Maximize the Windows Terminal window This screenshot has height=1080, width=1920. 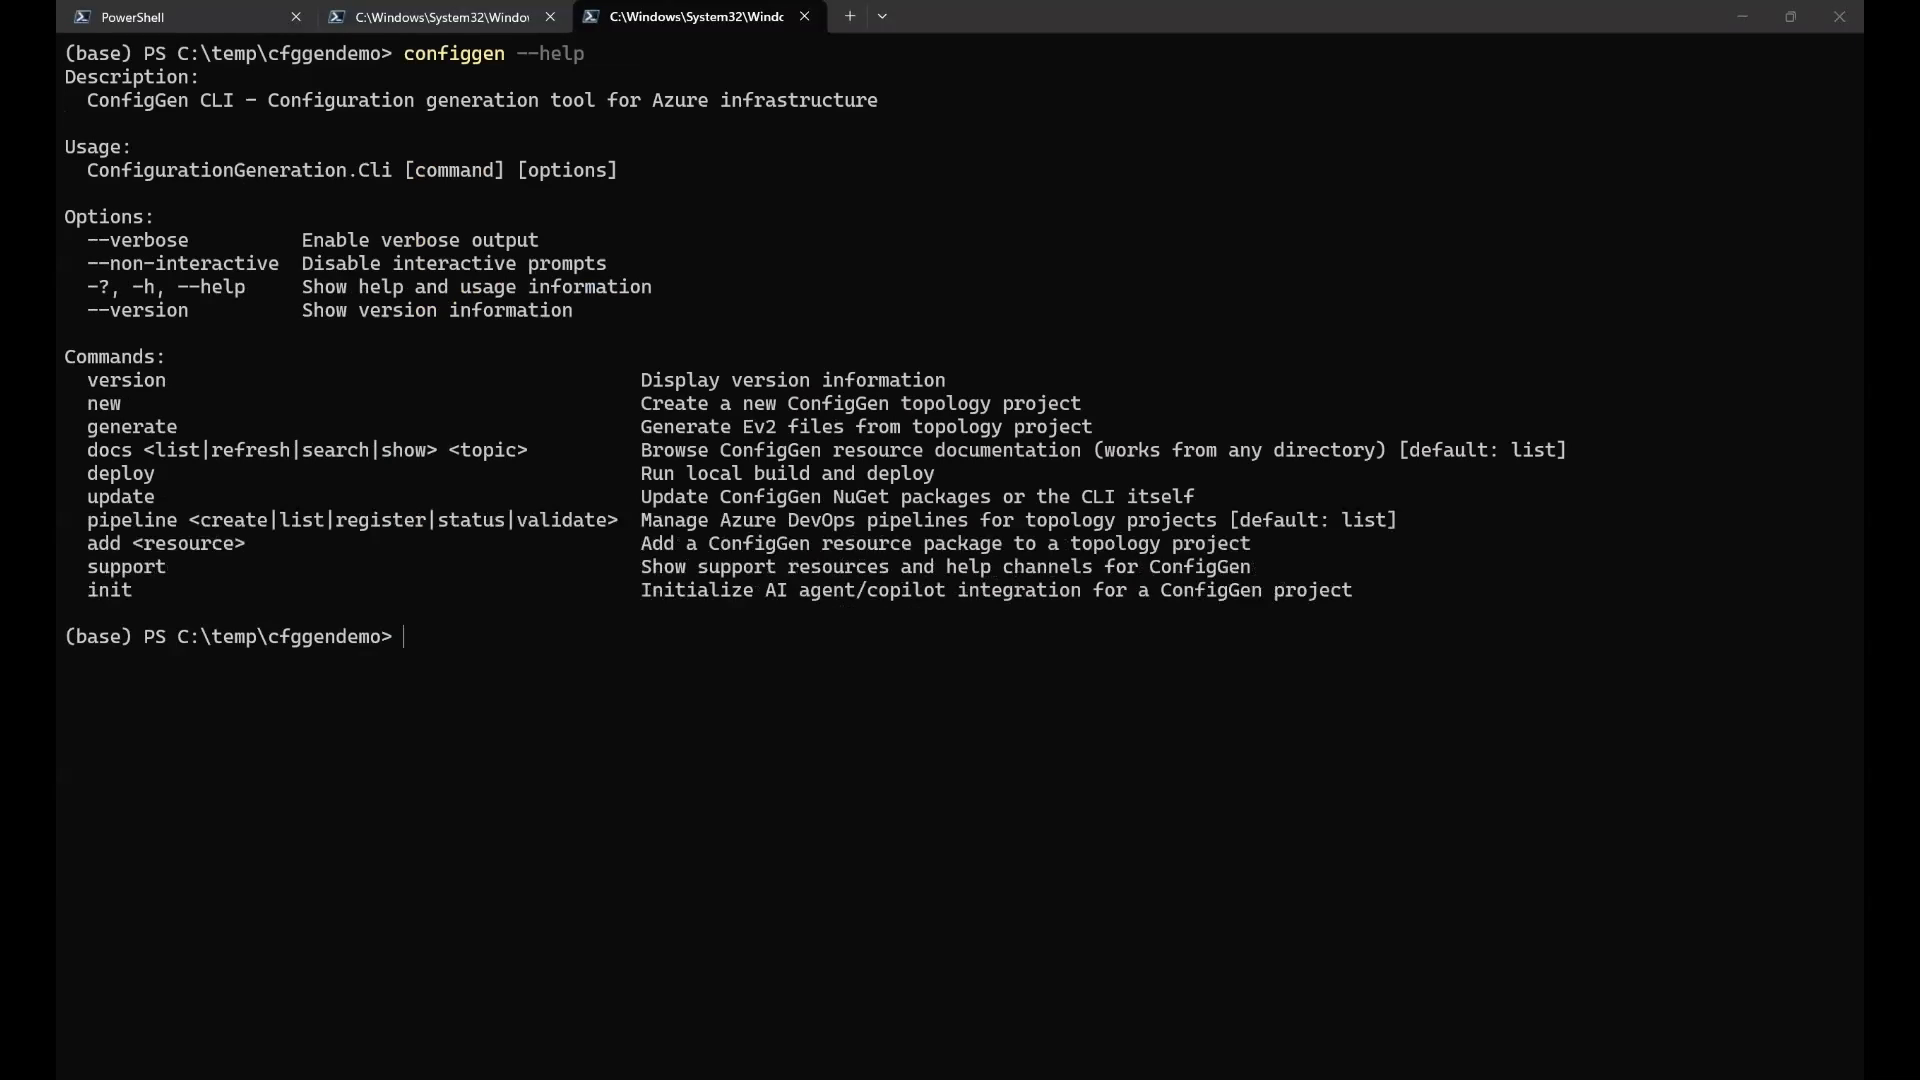pos(1791,16)
